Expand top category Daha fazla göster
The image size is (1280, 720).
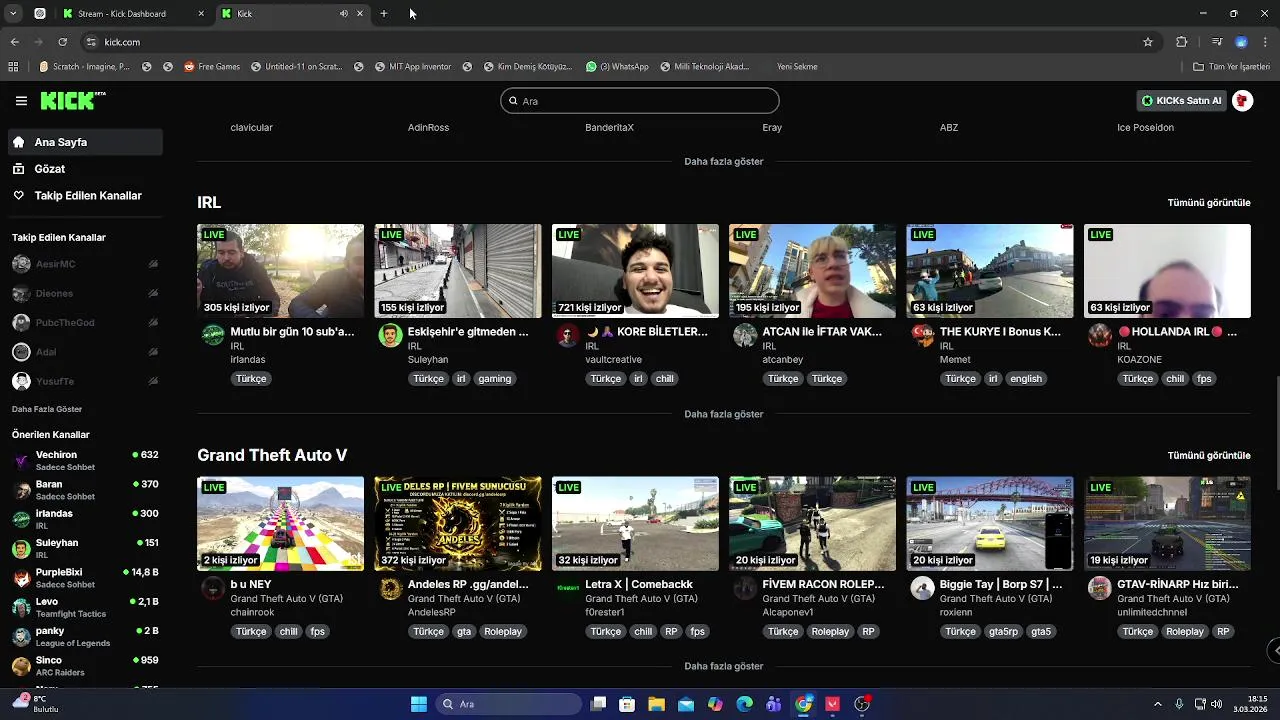723,161
